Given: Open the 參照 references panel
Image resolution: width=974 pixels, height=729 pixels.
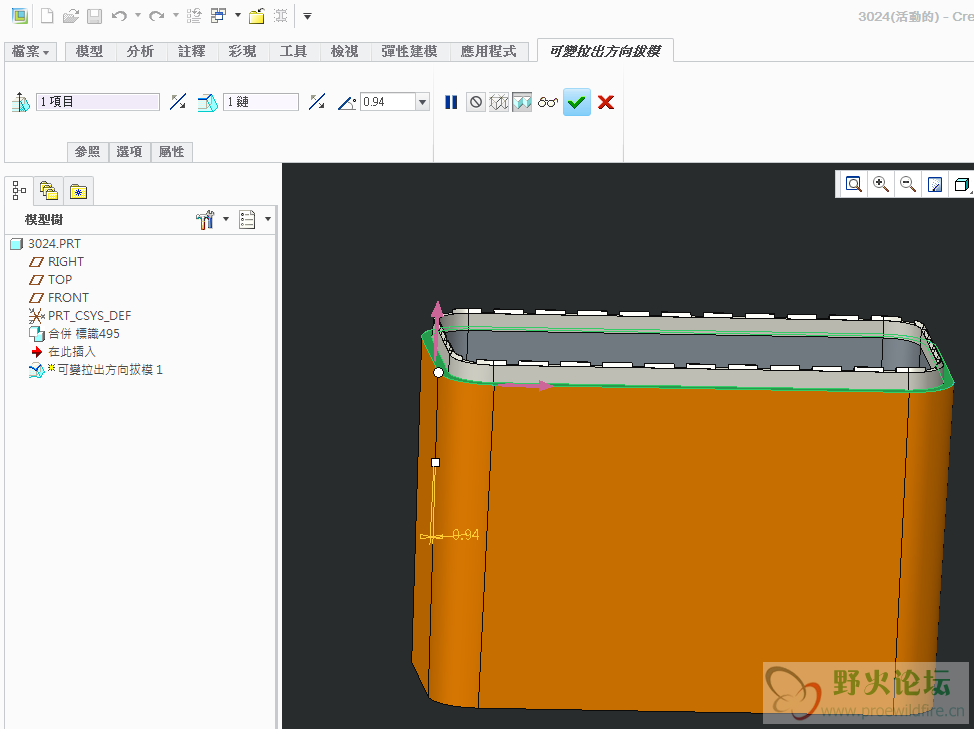Looking at the screenshot, I should [88, 152].
